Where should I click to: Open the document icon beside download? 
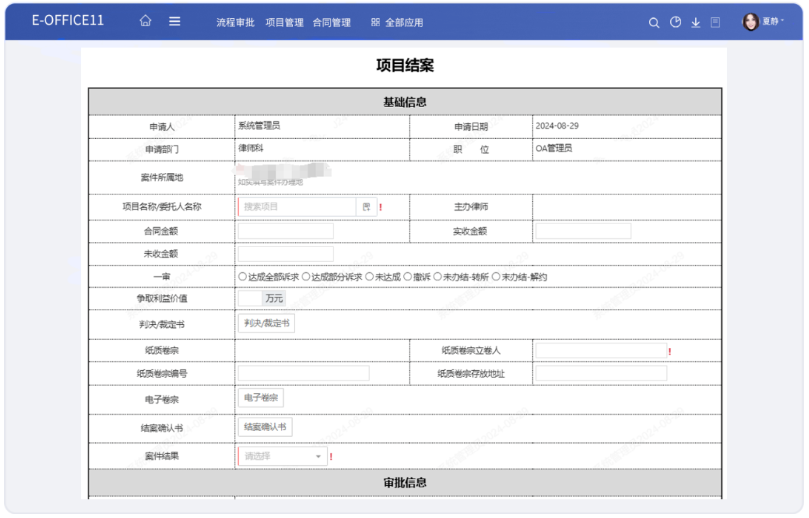click(x=715, y=22)
